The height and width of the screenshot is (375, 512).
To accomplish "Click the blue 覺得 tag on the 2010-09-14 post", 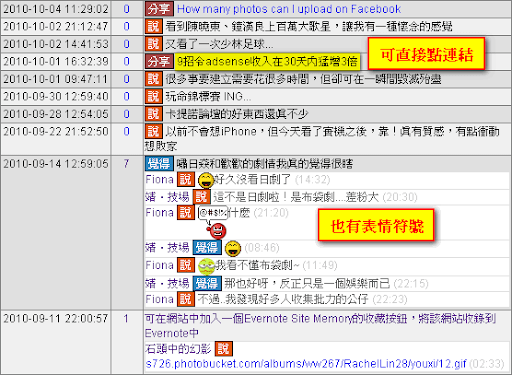I will coord(159,164).
